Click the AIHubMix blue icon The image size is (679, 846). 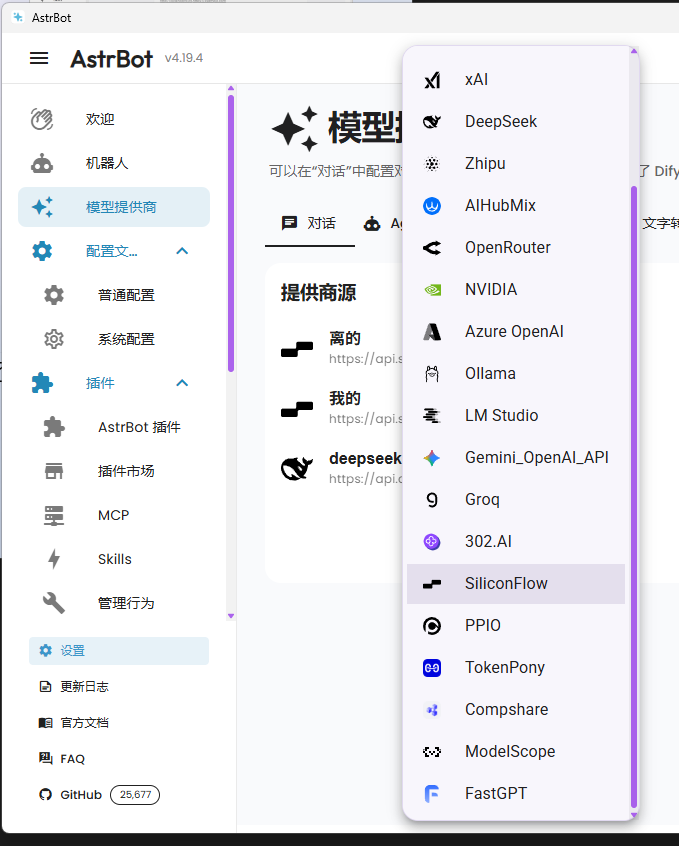432,206
